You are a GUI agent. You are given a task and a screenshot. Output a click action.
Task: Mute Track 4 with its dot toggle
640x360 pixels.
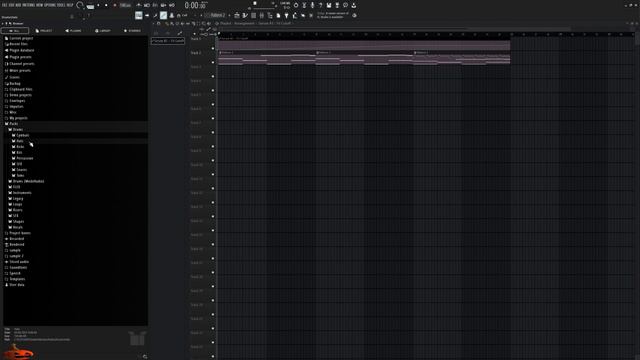(x=213, y=90)
